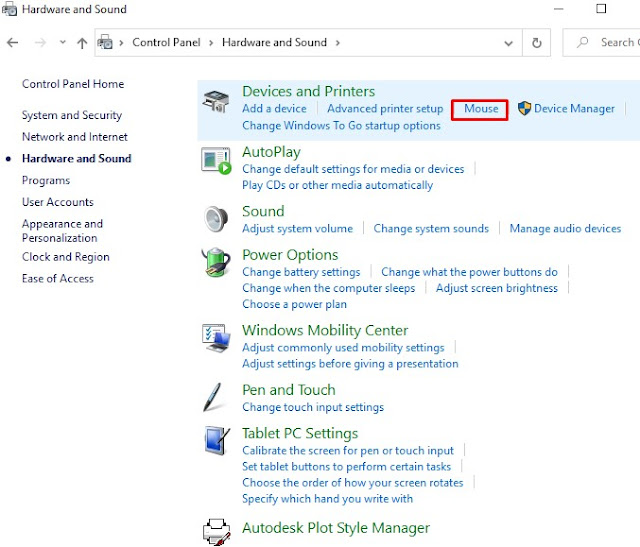
Task: Click Adjust system volume link
Action: (298, 229)
